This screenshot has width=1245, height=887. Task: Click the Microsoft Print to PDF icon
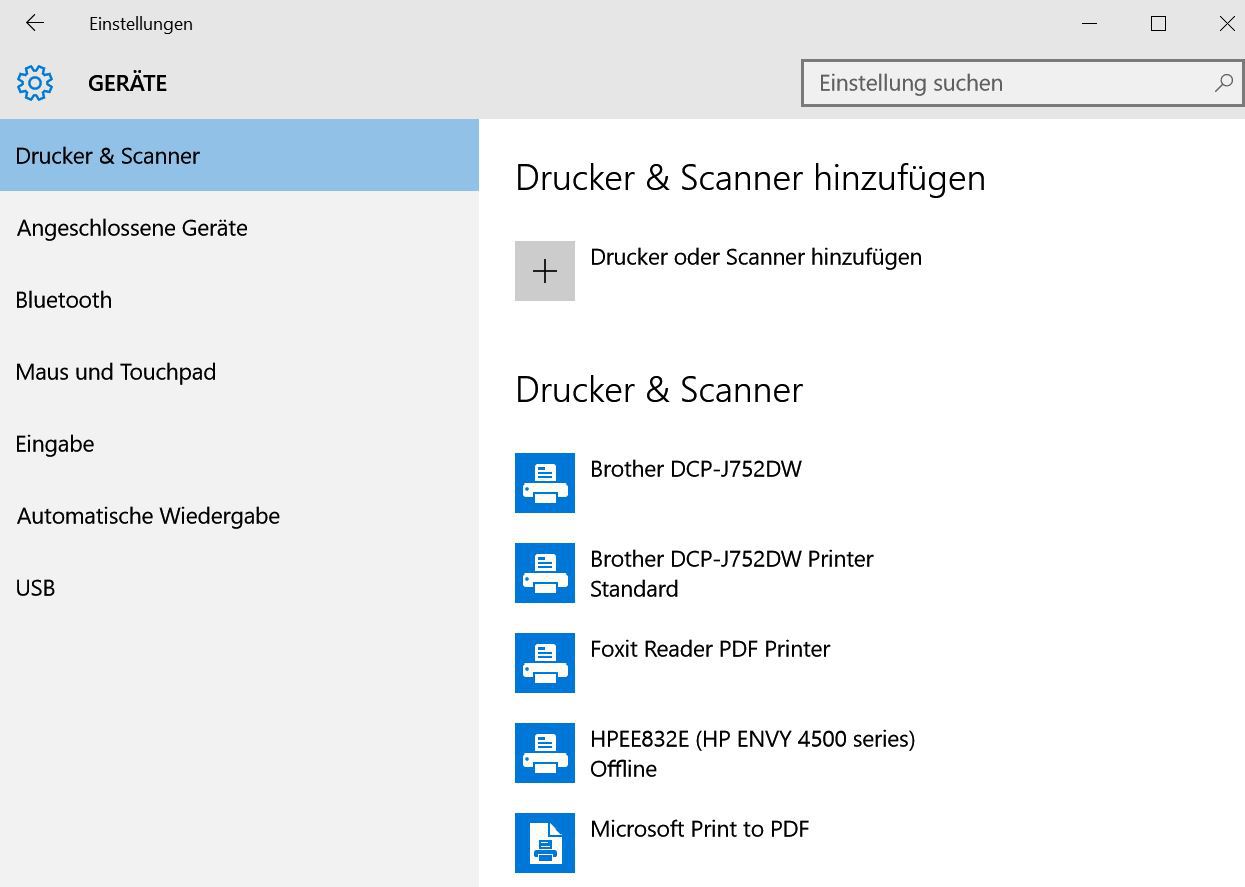tap(545, 843)
